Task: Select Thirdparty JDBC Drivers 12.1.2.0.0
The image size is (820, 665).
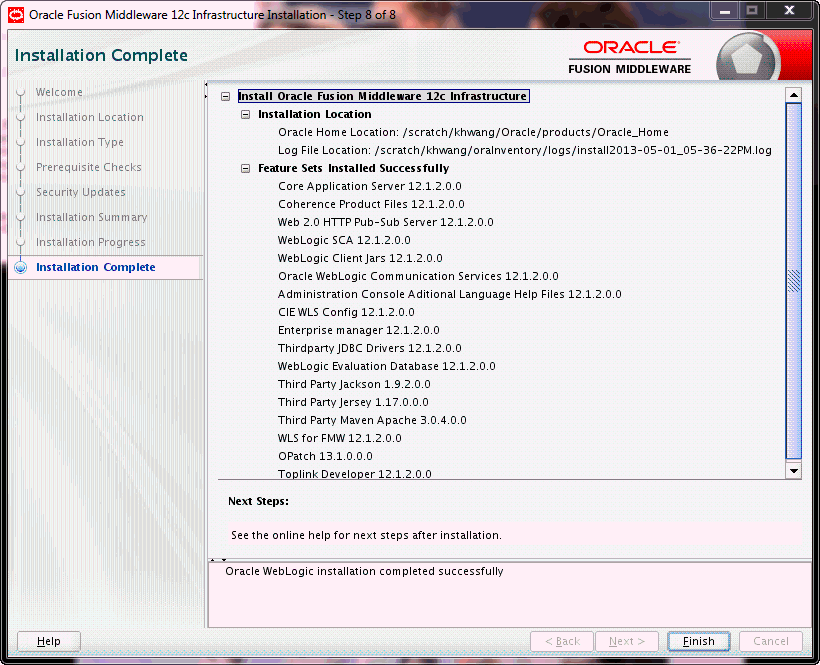Action: tap(370, 348)
